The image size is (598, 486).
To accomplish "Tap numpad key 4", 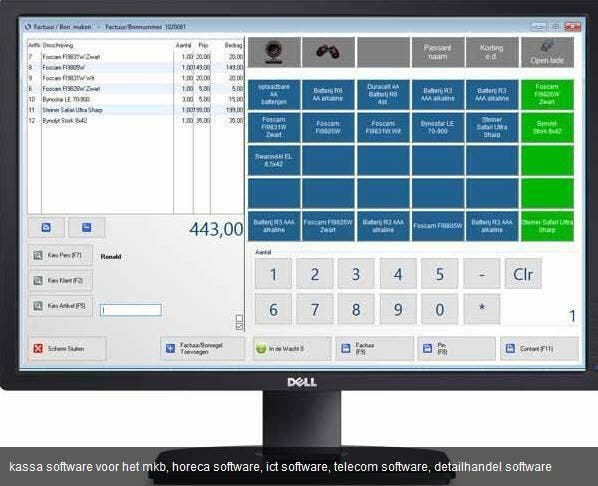I will pyautogui.click(x=398, y=274).
